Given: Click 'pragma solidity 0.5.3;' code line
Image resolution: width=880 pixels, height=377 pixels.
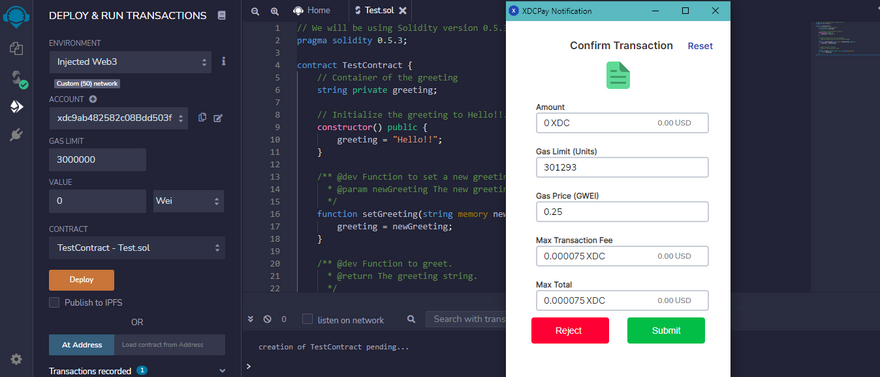Looking at the screenshot, I should [352, 40].
